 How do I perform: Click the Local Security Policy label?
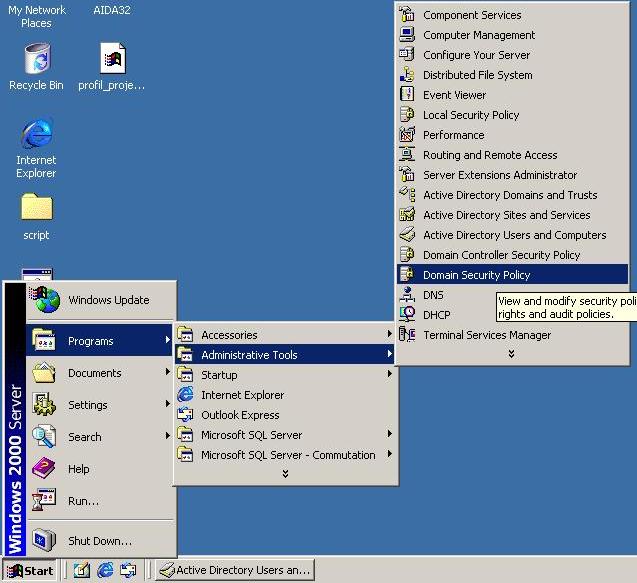[471, 115]
